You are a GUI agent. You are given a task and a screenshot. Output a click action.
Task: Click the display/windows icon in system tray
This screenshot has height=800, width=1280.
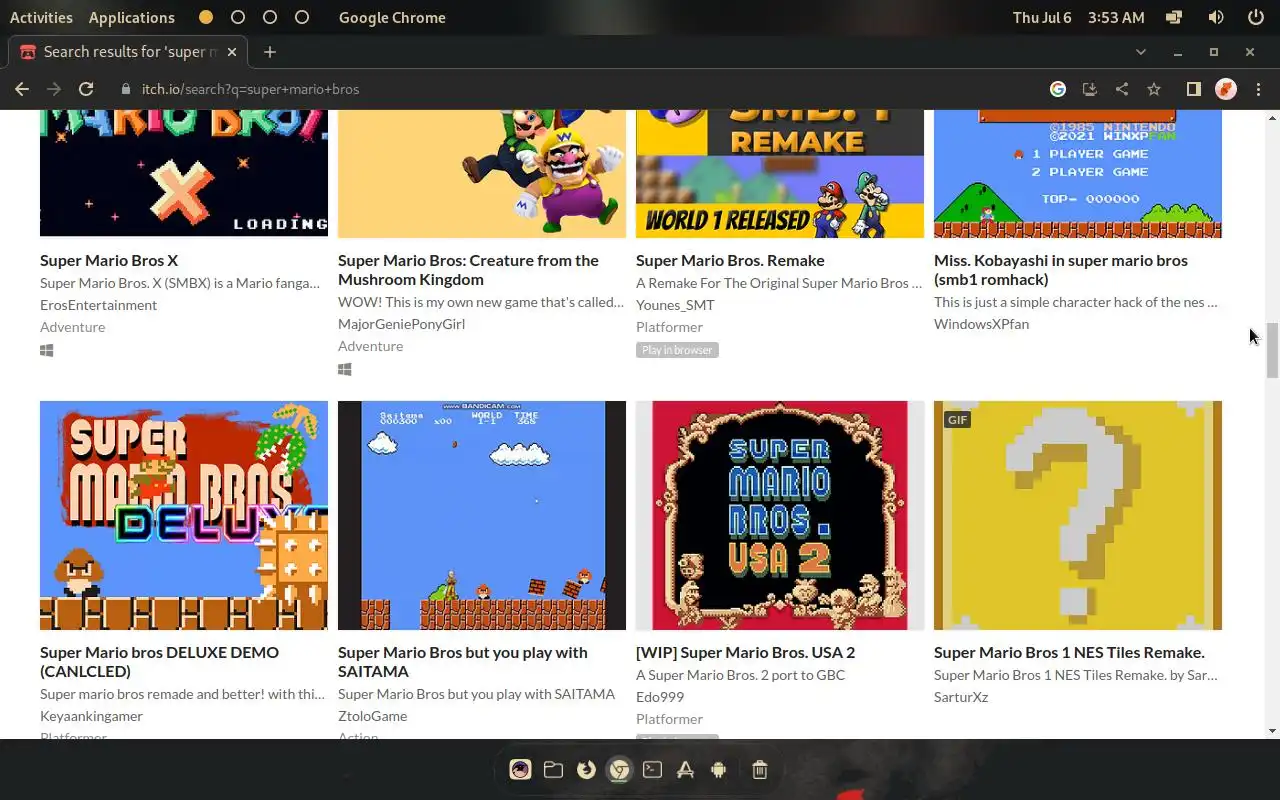point(1174,17)
